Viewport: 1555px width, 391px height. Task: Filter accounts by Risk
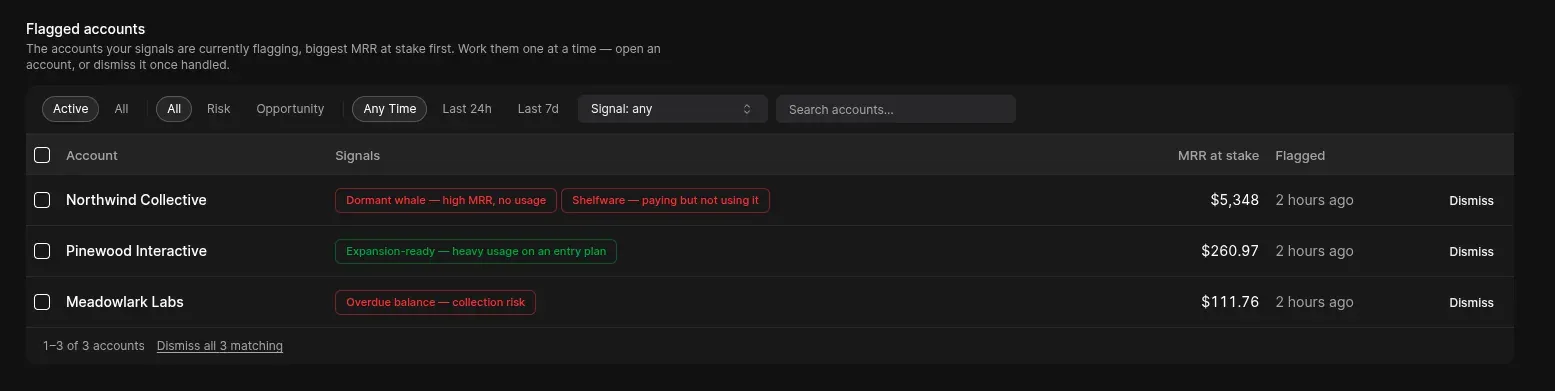[219, 109]
